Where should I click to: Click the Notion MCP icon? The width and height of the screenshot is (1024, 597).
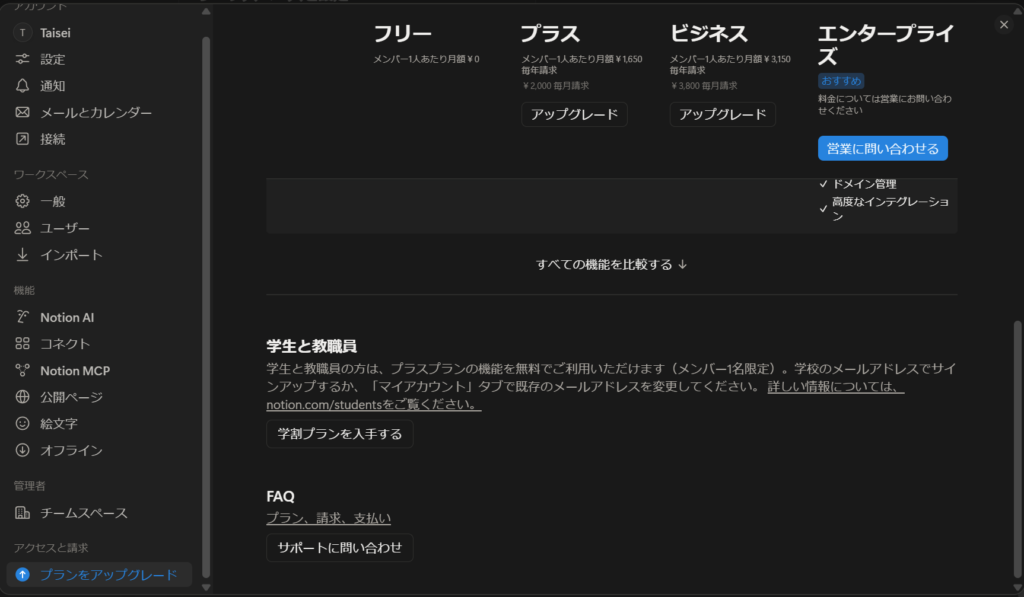(x=23, y=371)
